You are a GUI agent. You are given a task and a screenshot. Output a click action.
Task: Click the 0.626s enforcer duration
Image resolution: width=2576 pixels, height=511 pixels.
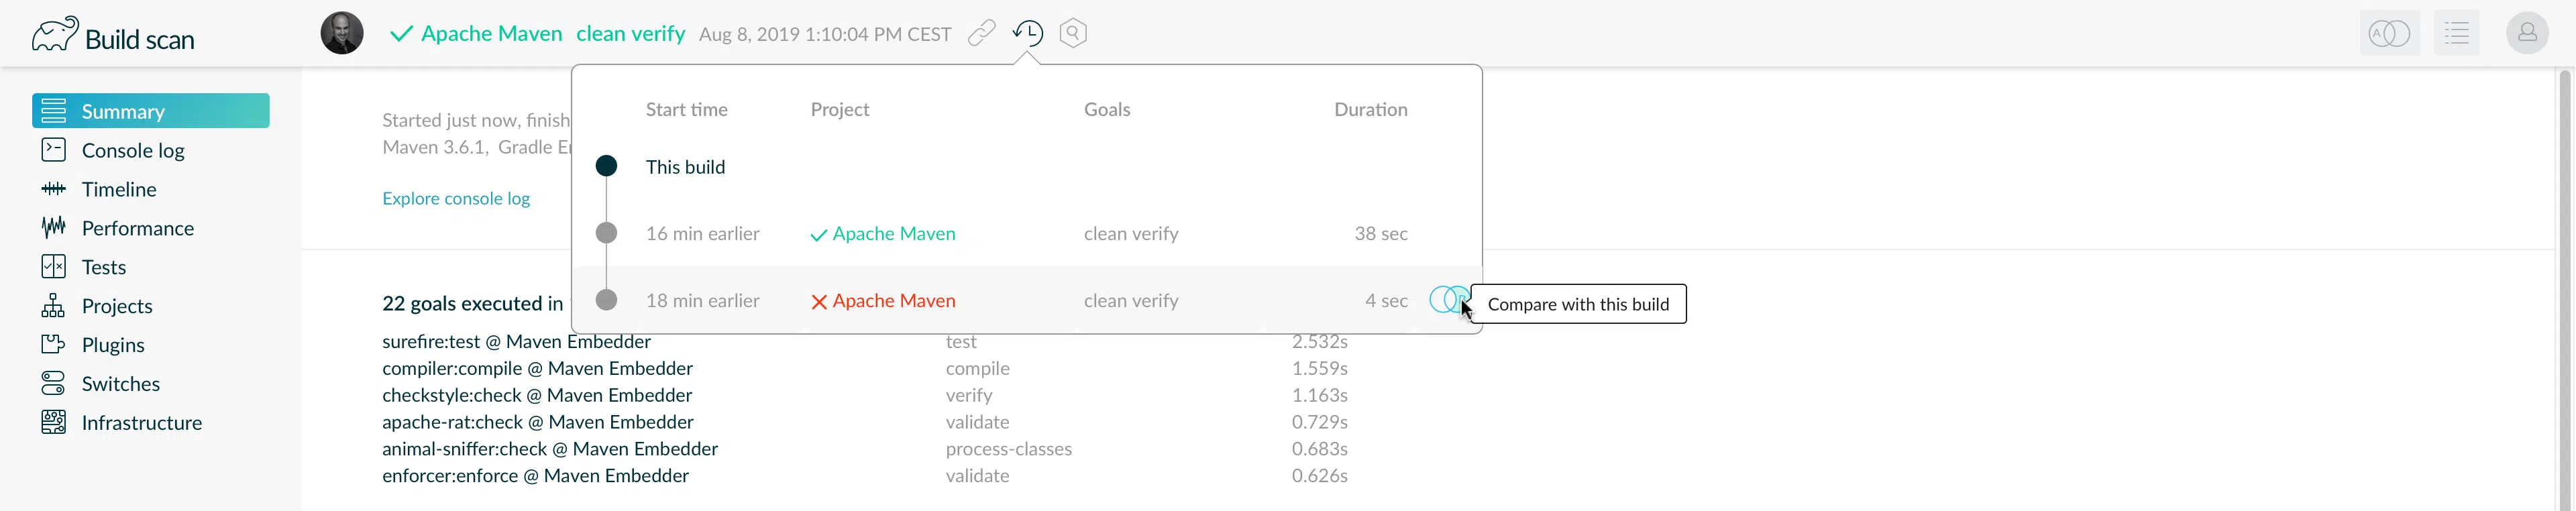click(1320, 476)
